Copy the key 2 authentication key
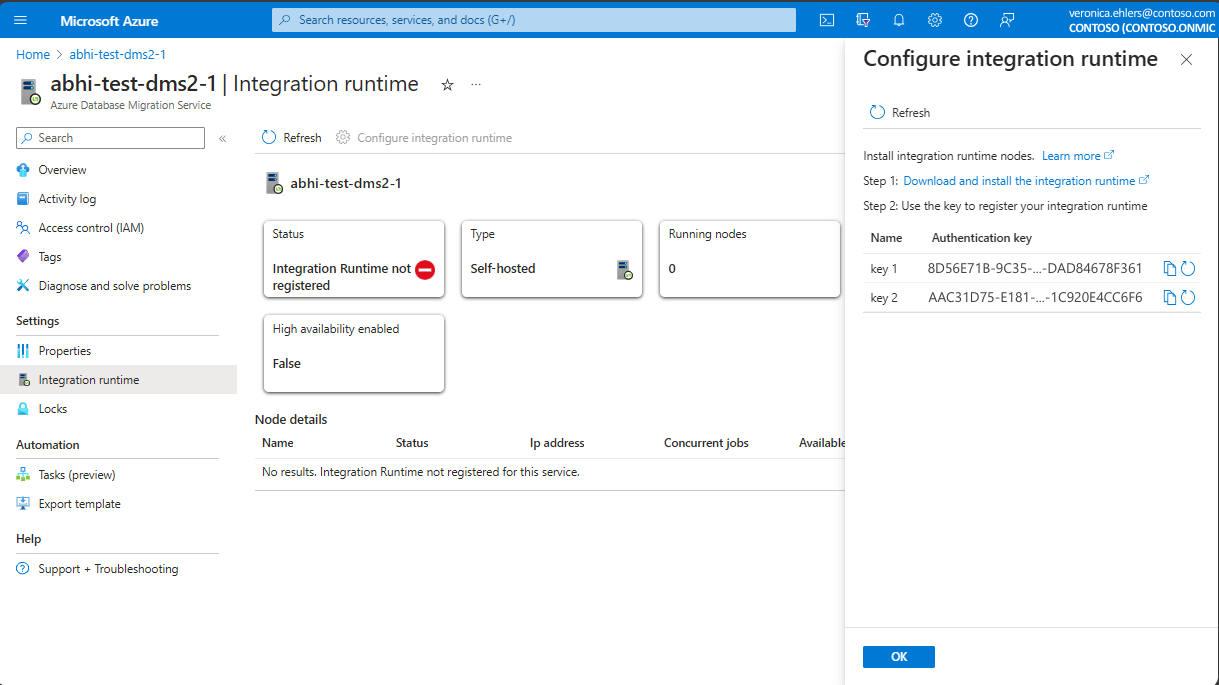 [x=1172, y=296]
